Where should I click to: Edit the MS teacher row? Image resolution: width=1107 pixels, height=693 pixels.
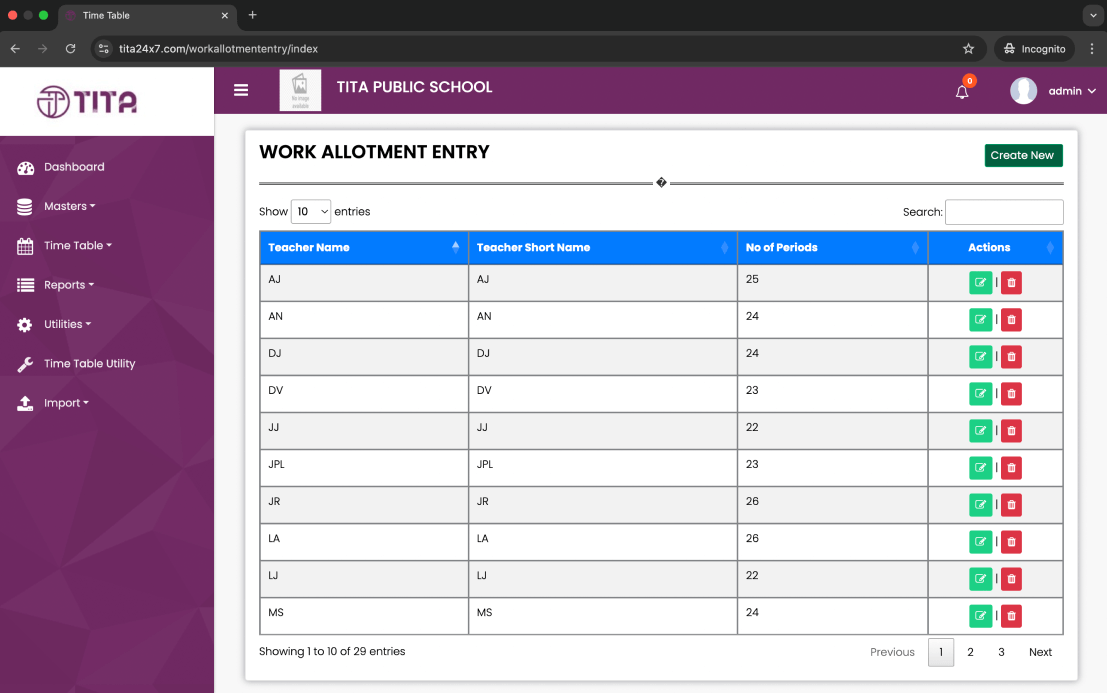(980, 616)
